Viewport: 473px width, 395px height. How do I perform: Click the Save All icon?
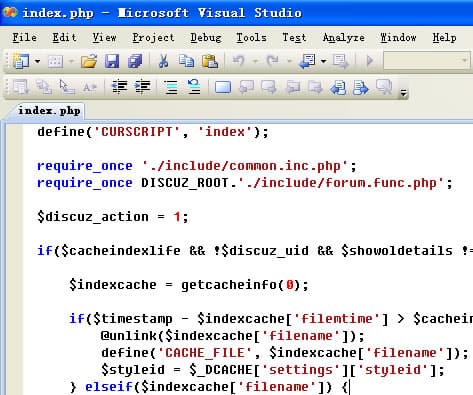(x=135, y=61)
